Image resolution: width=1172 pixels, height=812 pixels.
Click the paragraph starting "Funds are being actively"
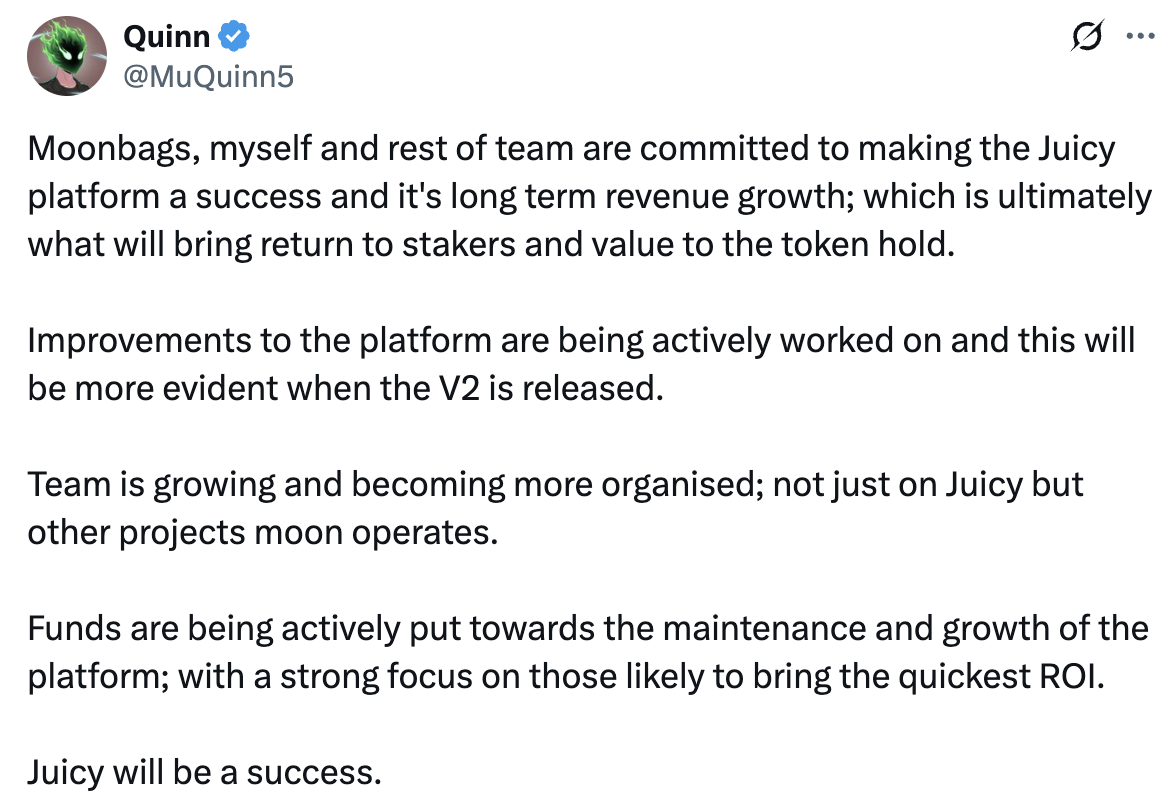588,652
